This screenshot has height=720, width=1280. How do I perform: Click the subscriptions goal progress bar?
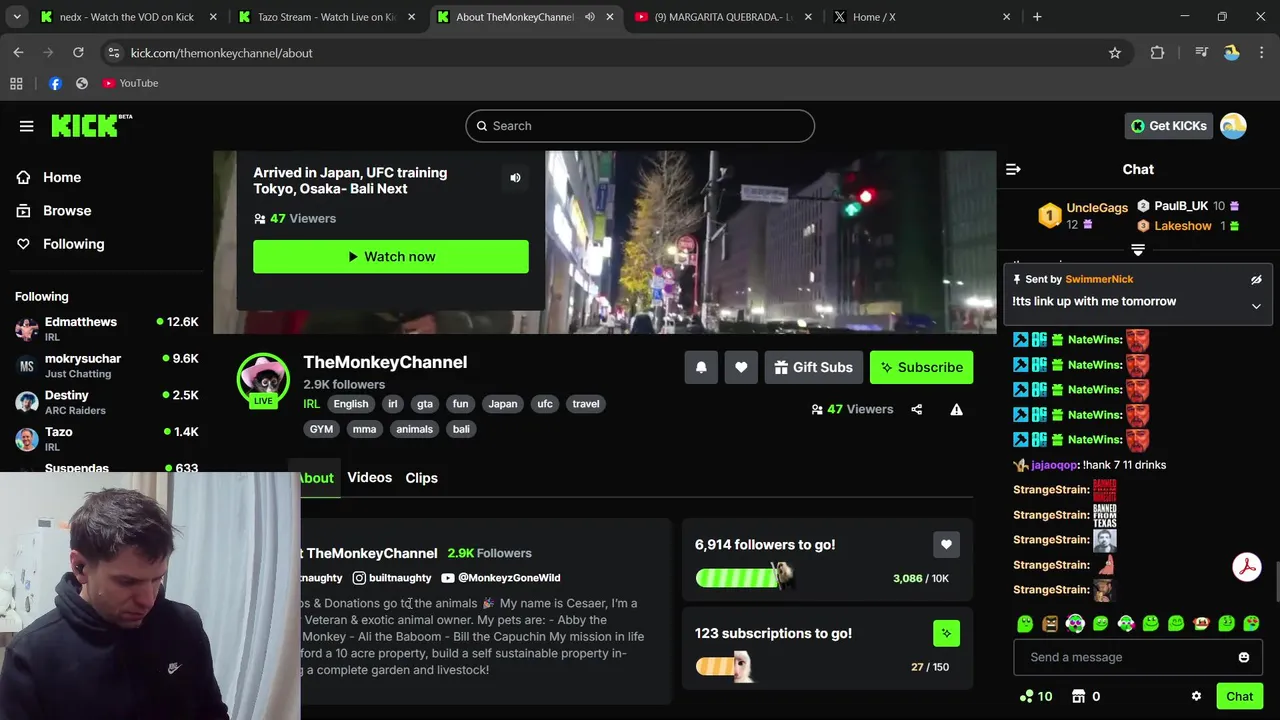(x=723, y=666)
